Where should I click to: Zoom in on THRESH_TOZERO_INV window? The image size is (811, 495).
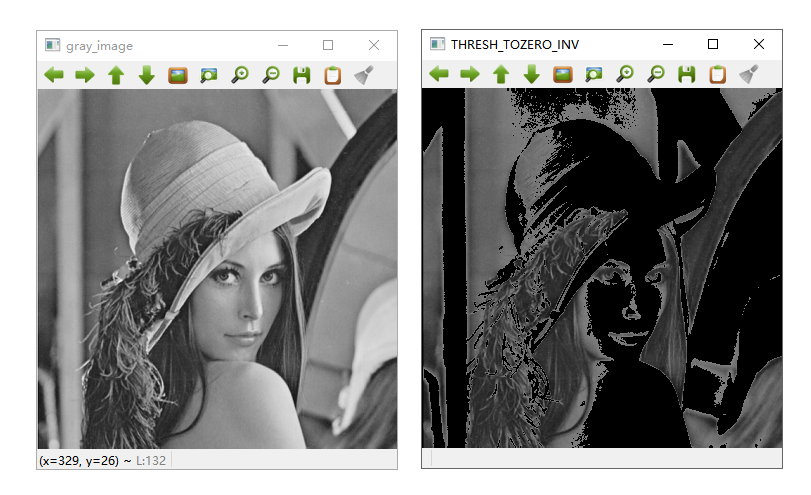[x=625, y=74]
